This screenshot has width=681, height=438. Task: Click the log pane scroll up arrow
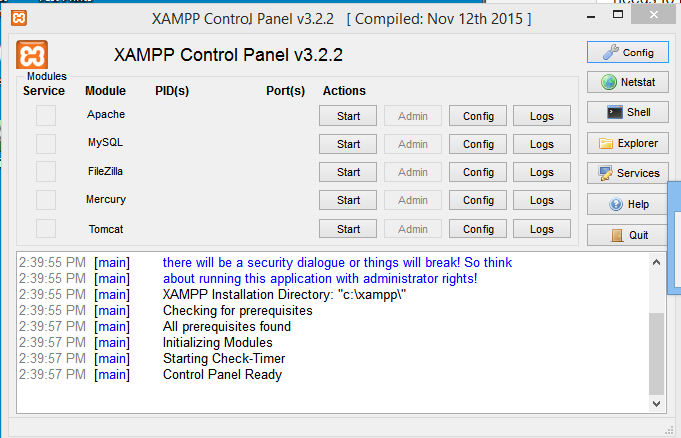click(x=656, y=262)
